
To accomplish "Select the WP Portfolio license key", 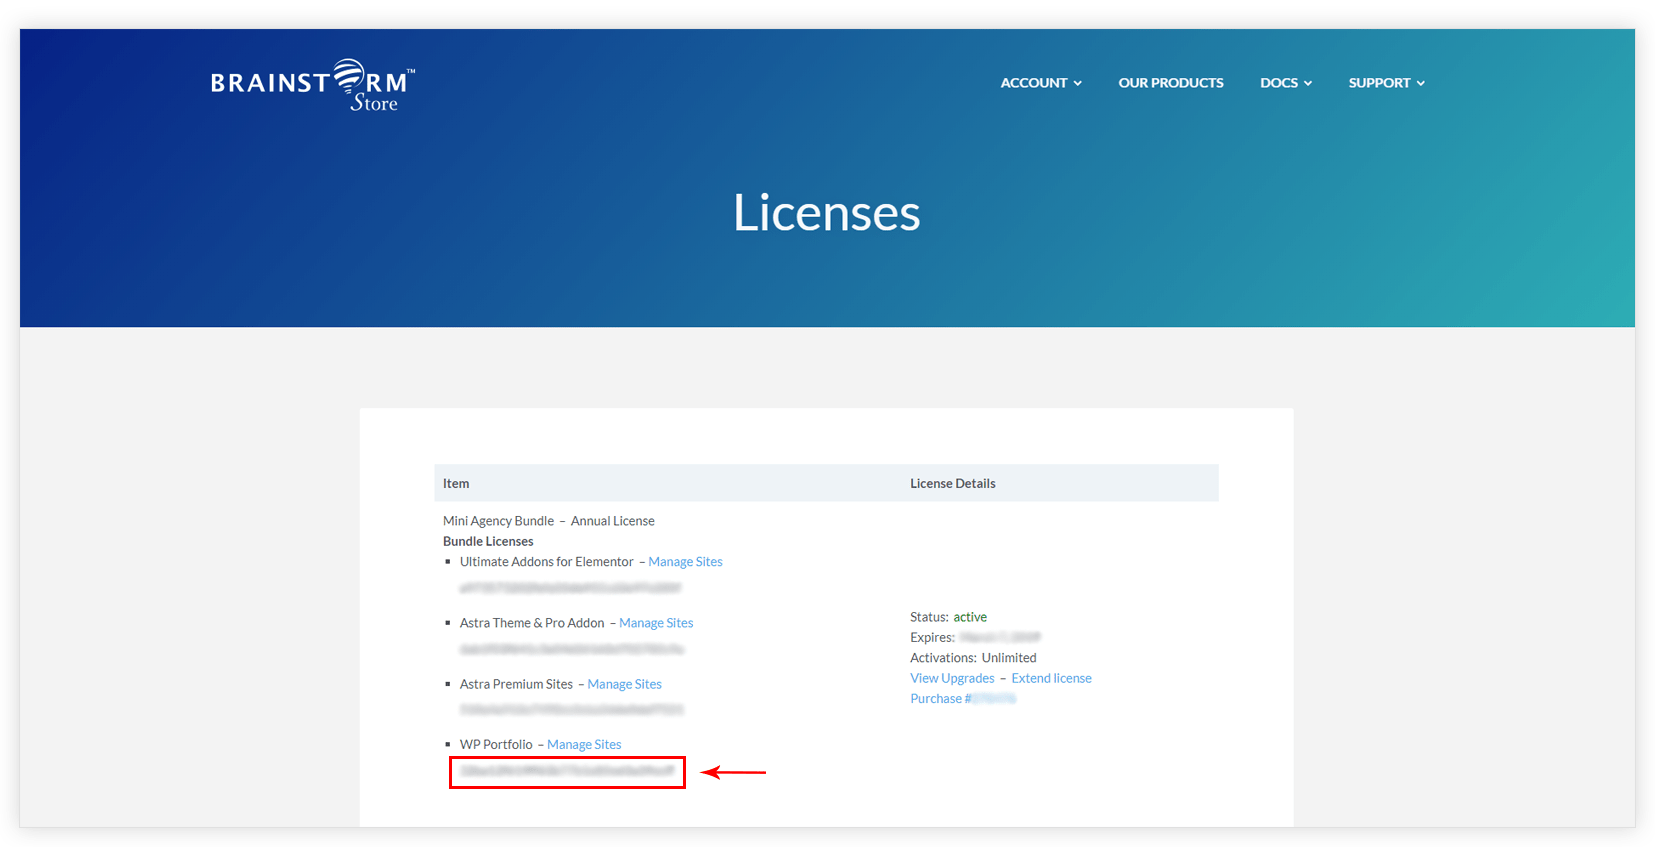I will 567,771.
